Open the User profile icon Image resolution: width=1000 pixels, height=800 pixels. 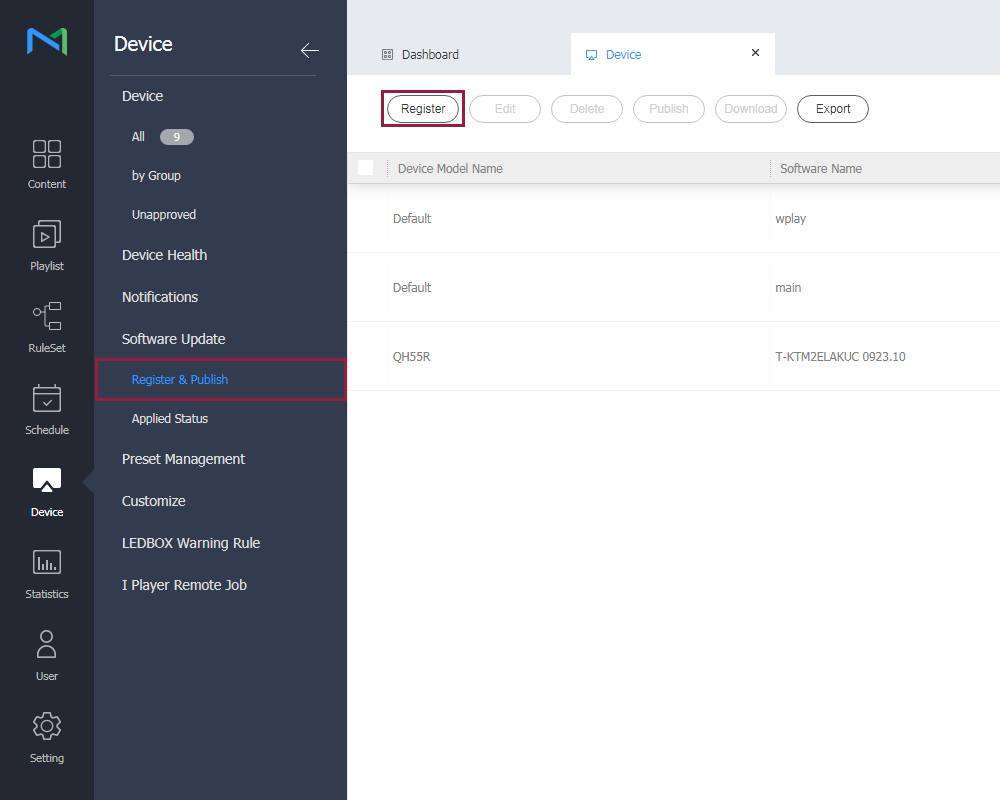coord(47,645)
